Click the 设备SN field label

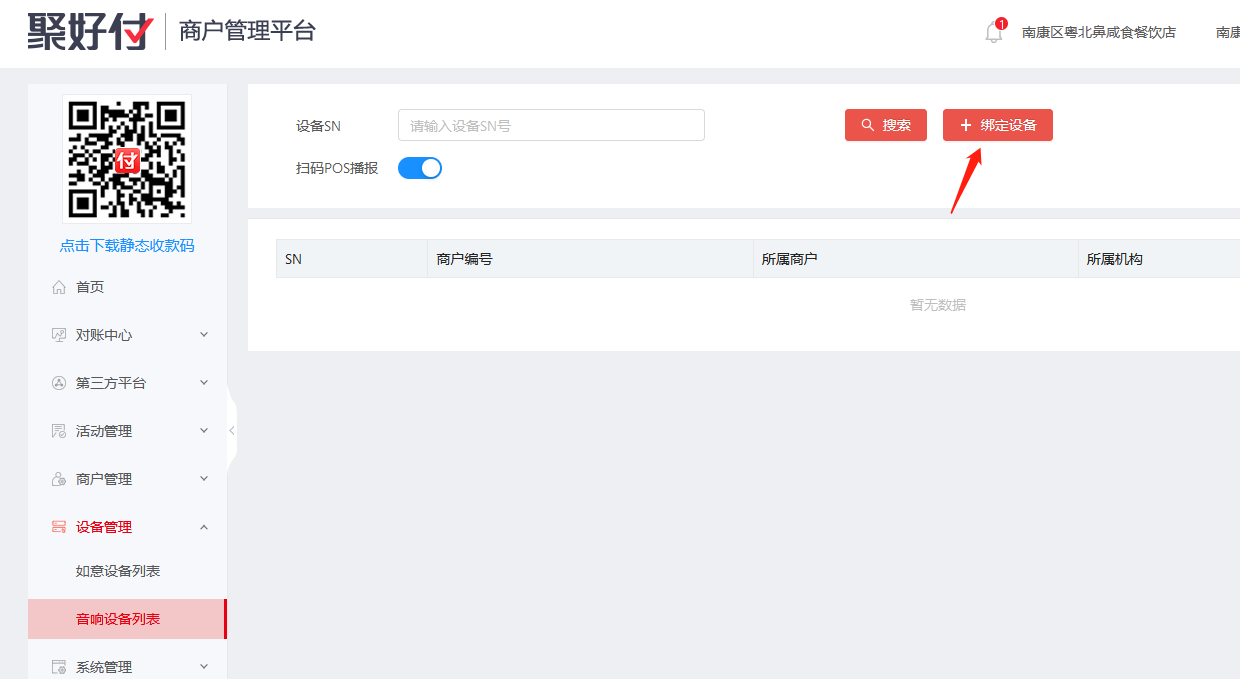point(318,126)
